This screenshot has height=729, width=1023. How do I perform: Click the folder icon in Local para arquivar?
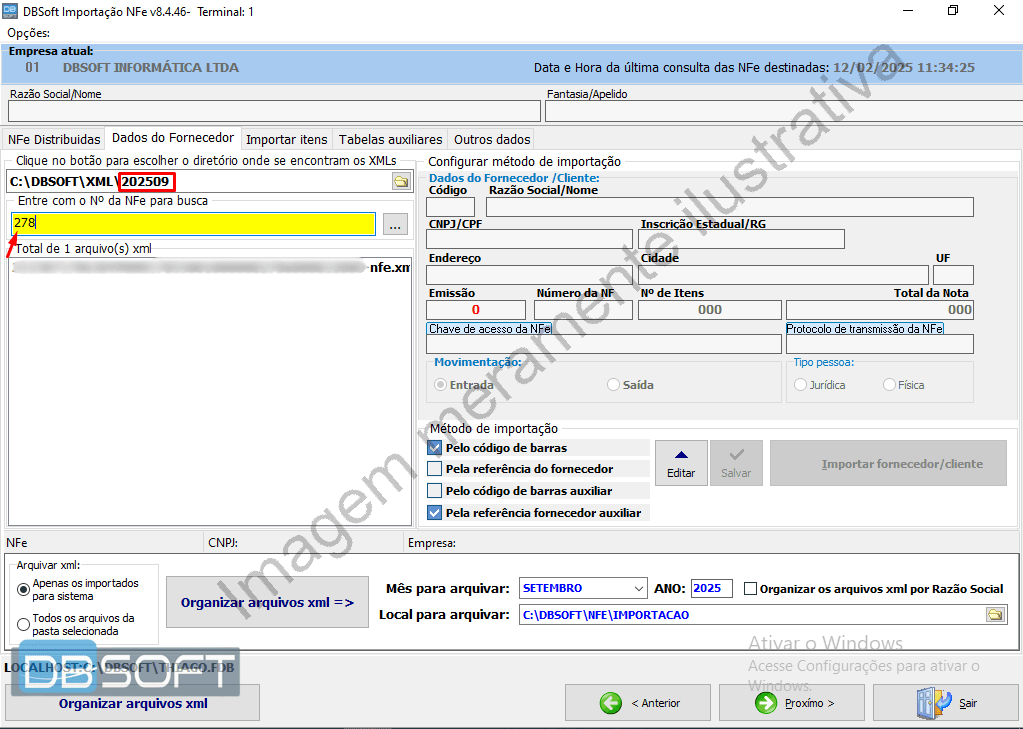pyautogui.click(x=995, y=615)
